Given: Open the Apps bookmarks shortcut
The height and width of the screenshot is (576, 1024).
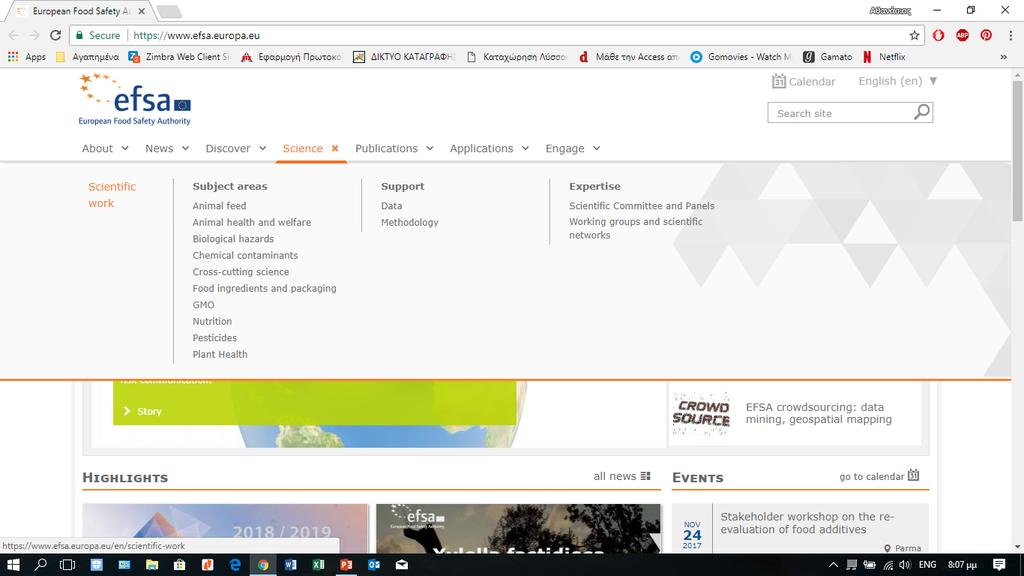Looking at the screenshot, I should 27,57.
